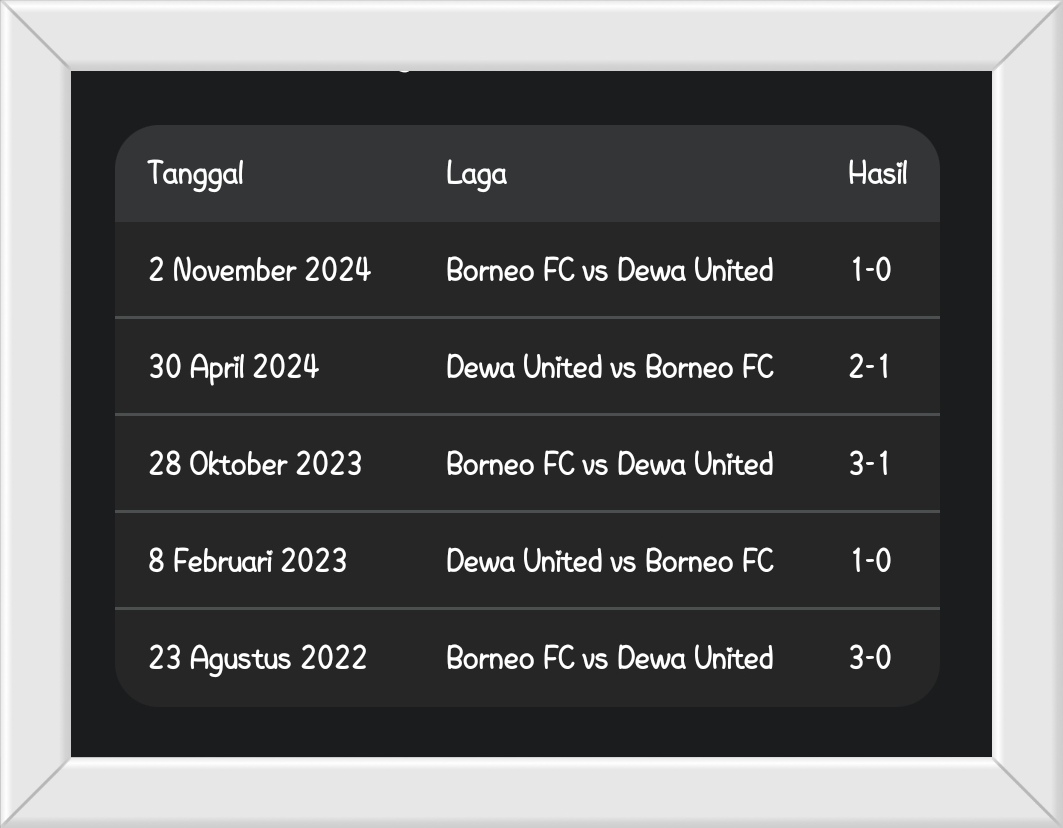The width and height of the screenshot is (1063, 828).
Task: Select the 8 Februari 2023 date cell
Action: (x=247, y=561)
